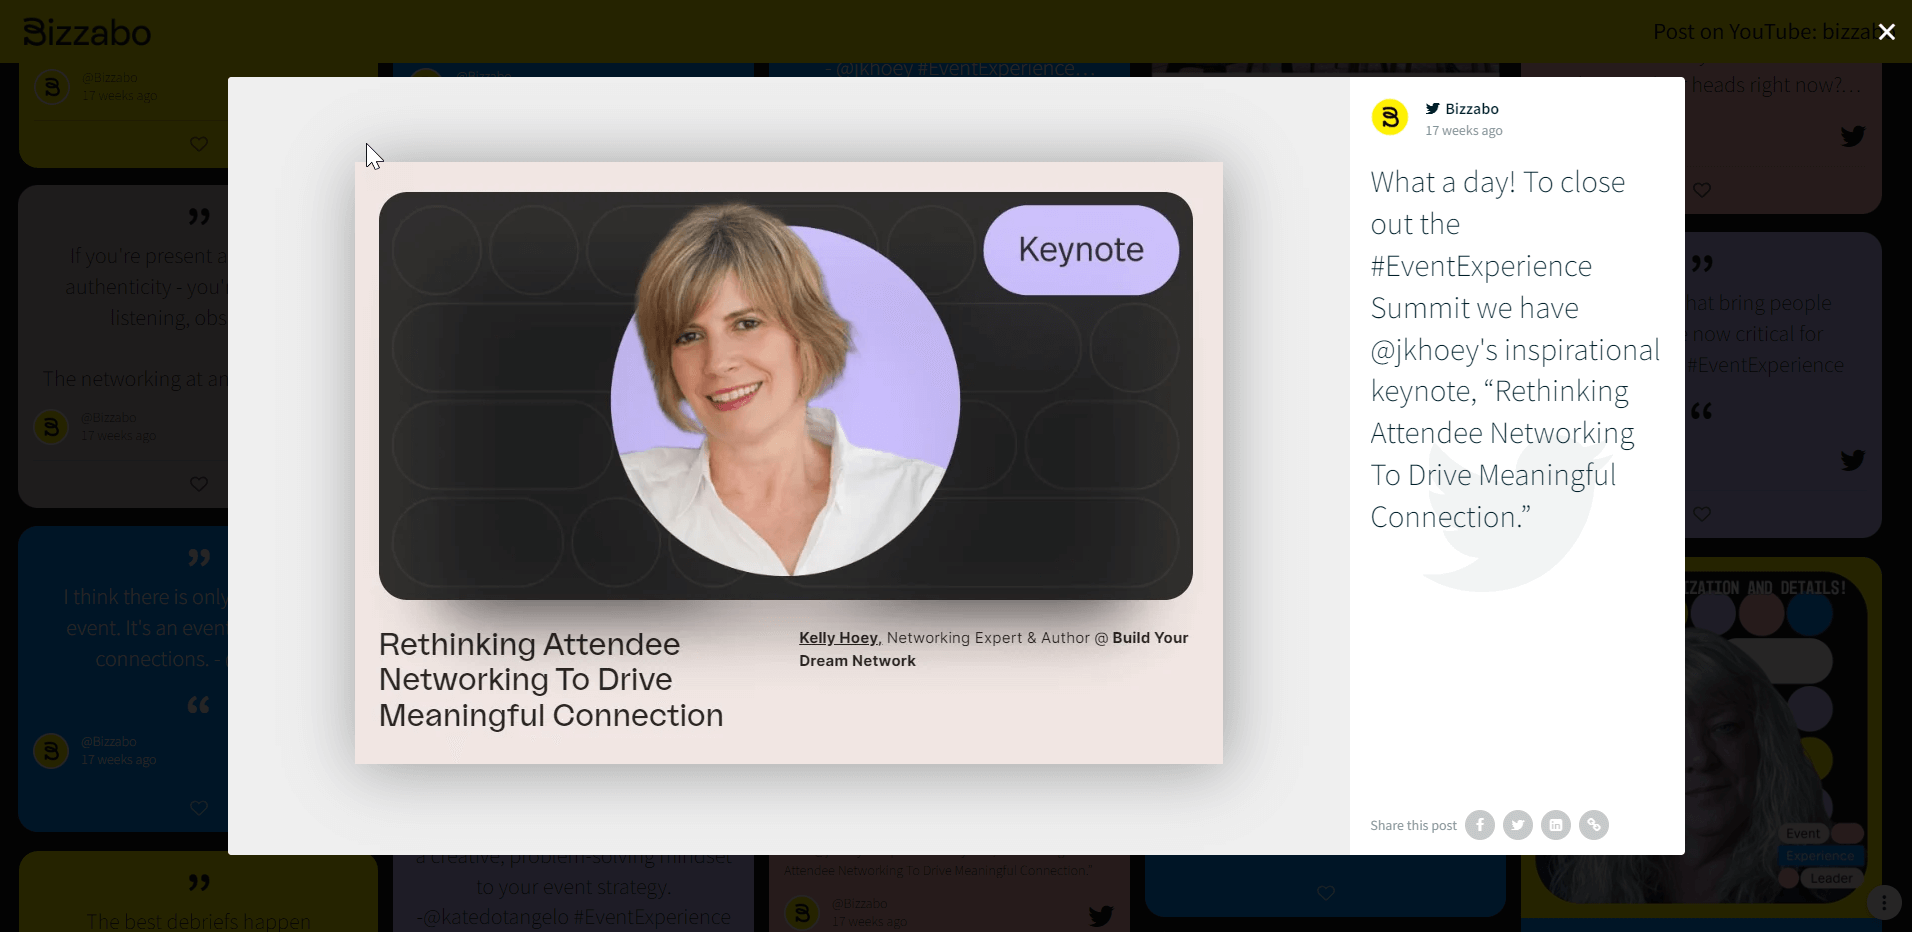Share this post to Twitter
The height and width of the screenshot is (932, 1912).
pos(1518,825)
